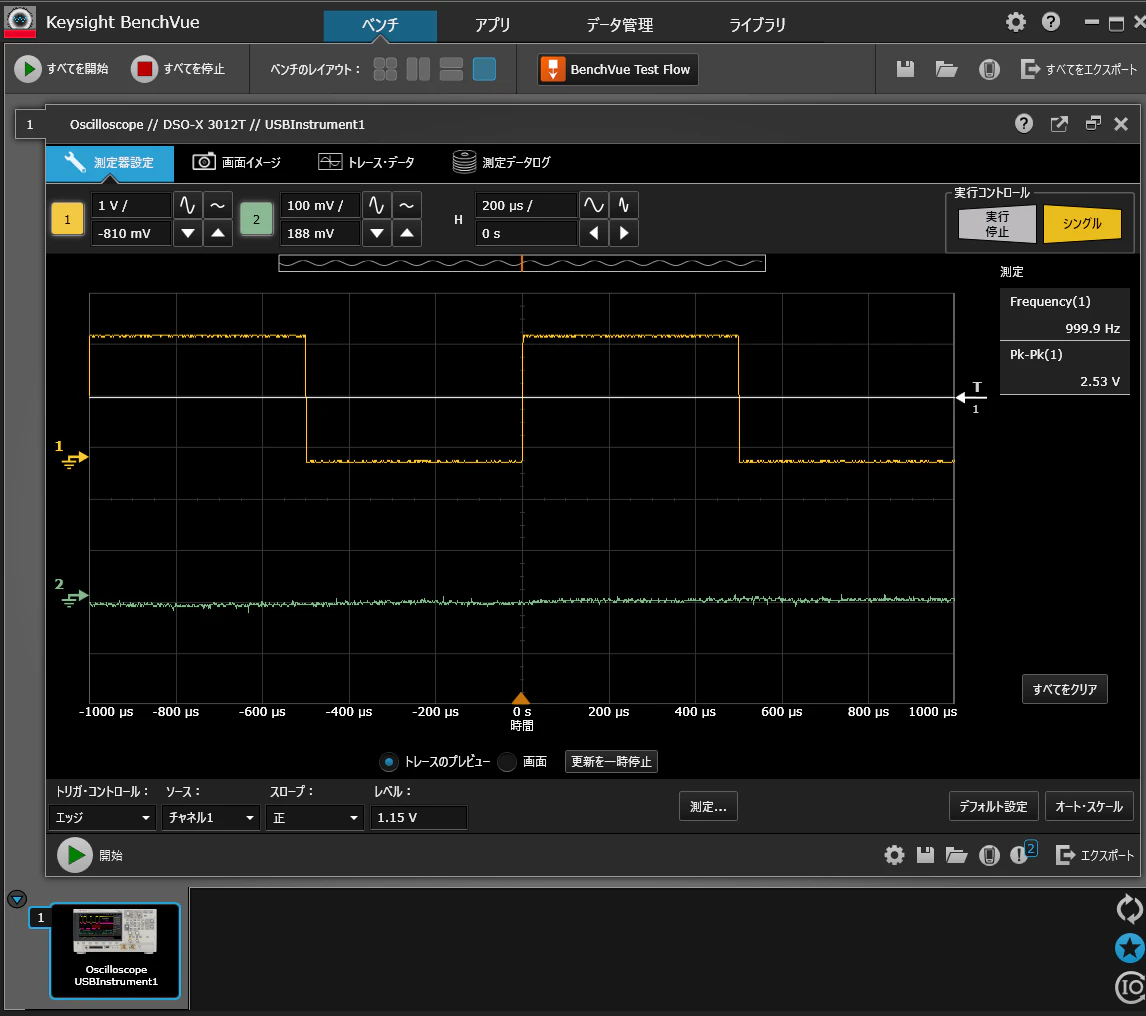Click the oscilloscope panel restore icon
The image size is (1146, 1016).
pos(1093,124)
